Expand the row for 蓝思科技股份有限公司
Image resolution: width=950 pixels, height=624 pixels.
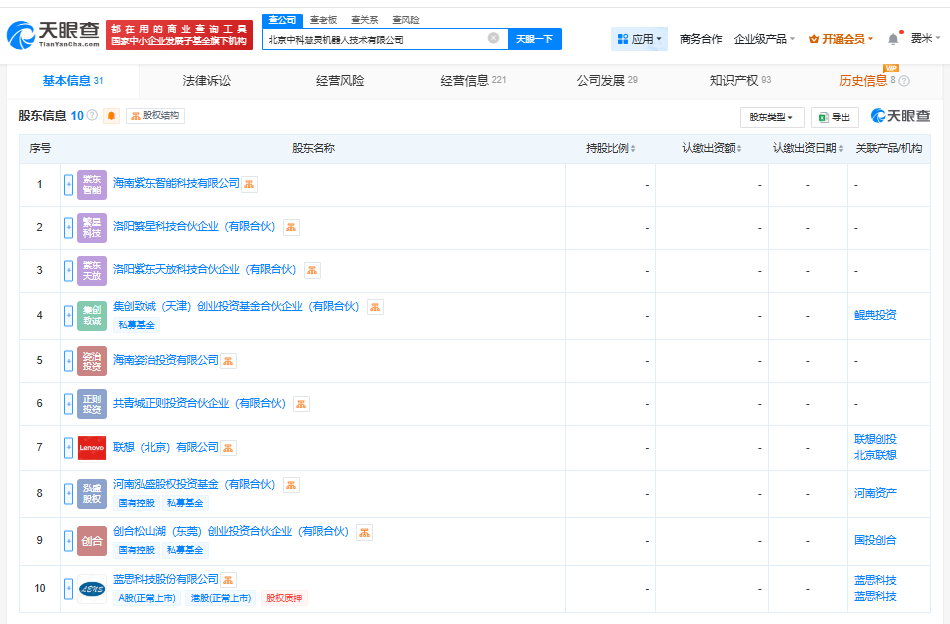point(68,588)
